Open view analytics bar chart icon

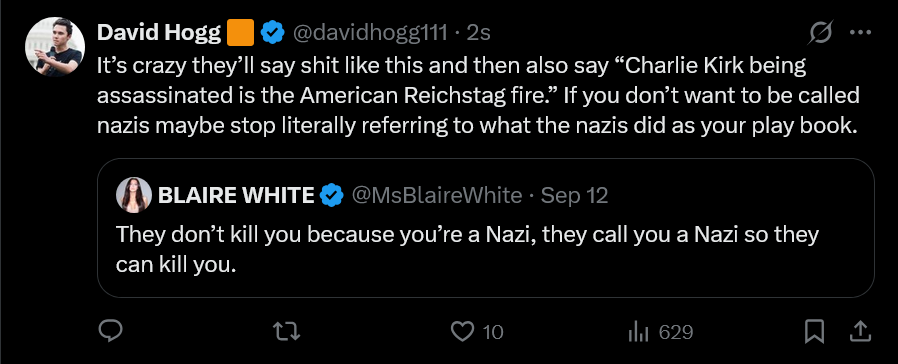click(639, 331)
